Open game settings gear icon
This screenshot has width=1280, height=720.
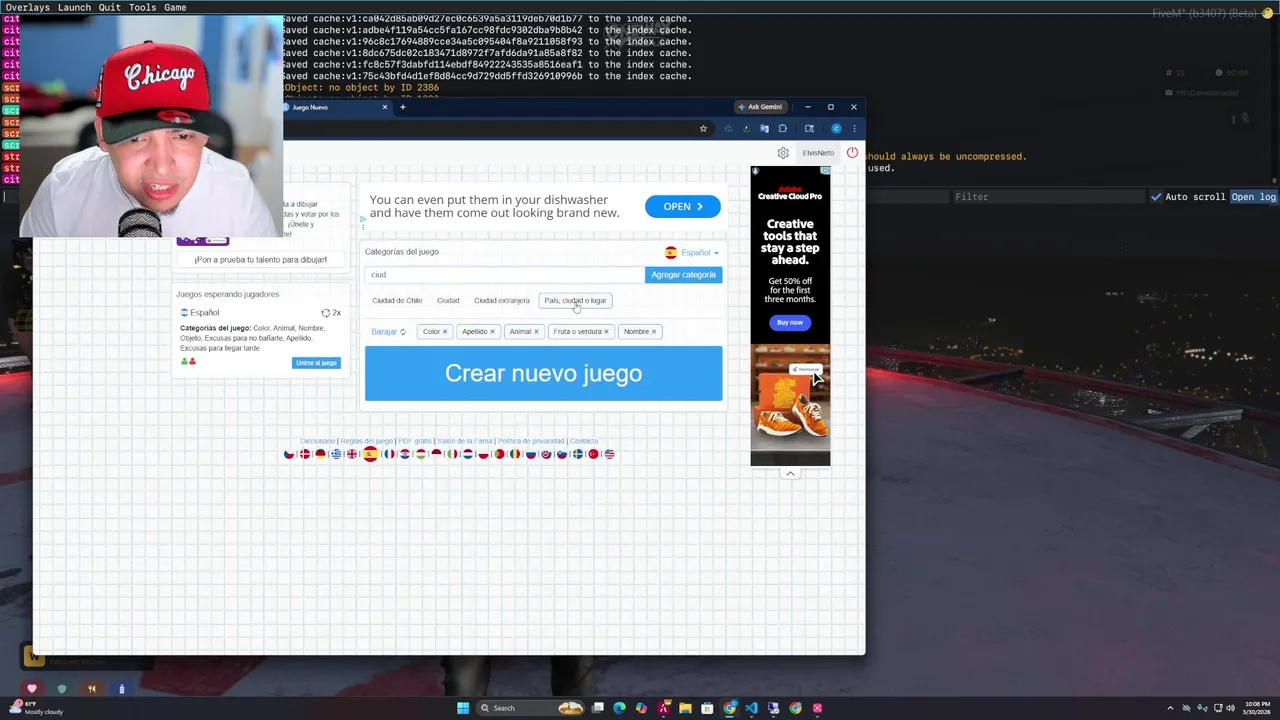coord(783,153)
